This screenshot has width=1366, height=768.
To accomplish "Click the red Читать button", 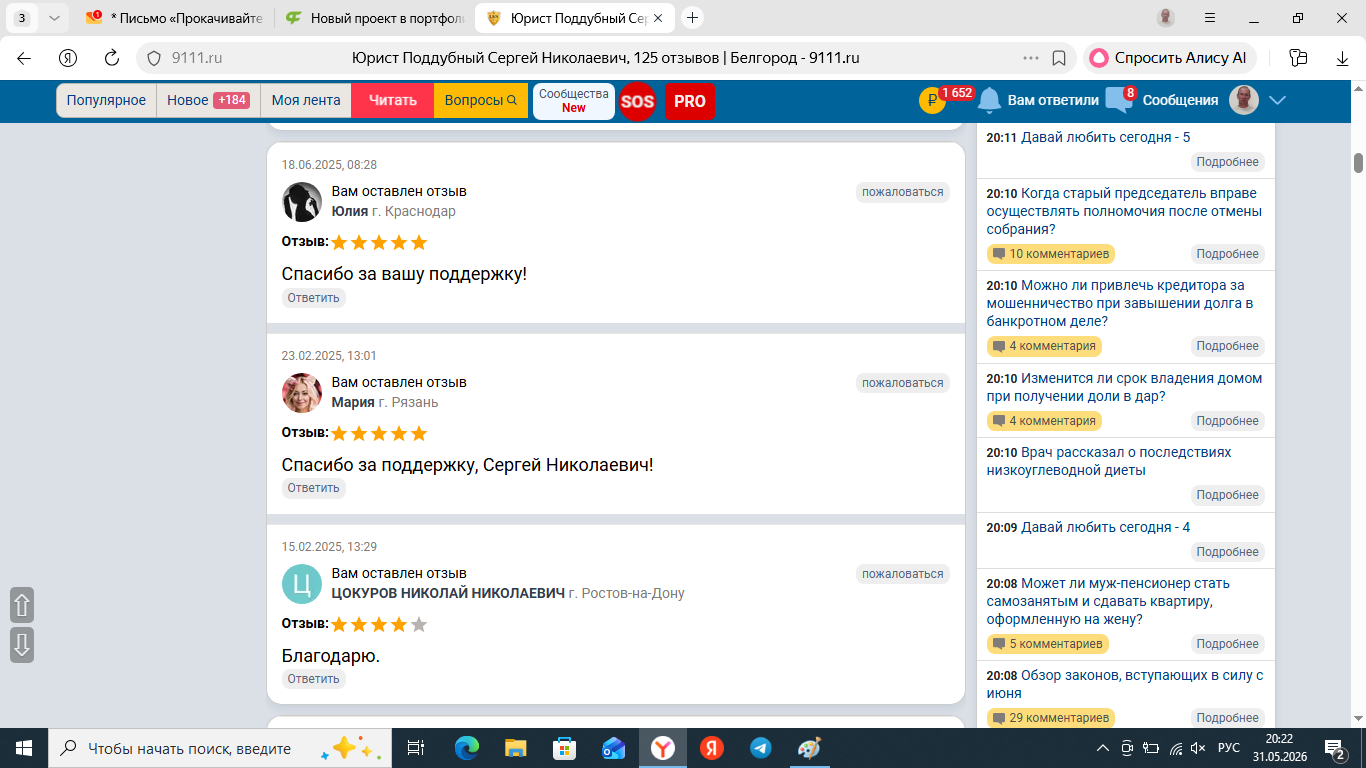I will pos(393,100).
